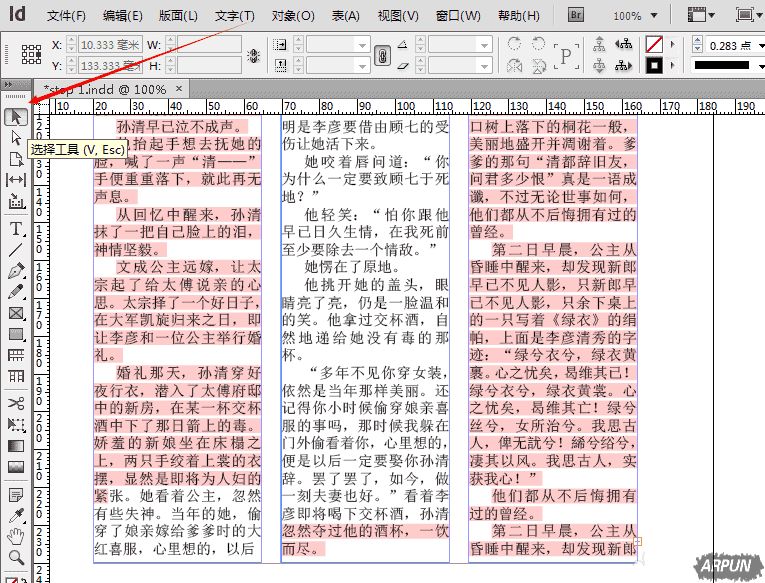Select the Rectangle tool
The height and width of the screenshot is (583, 765).
coord(16,334)
